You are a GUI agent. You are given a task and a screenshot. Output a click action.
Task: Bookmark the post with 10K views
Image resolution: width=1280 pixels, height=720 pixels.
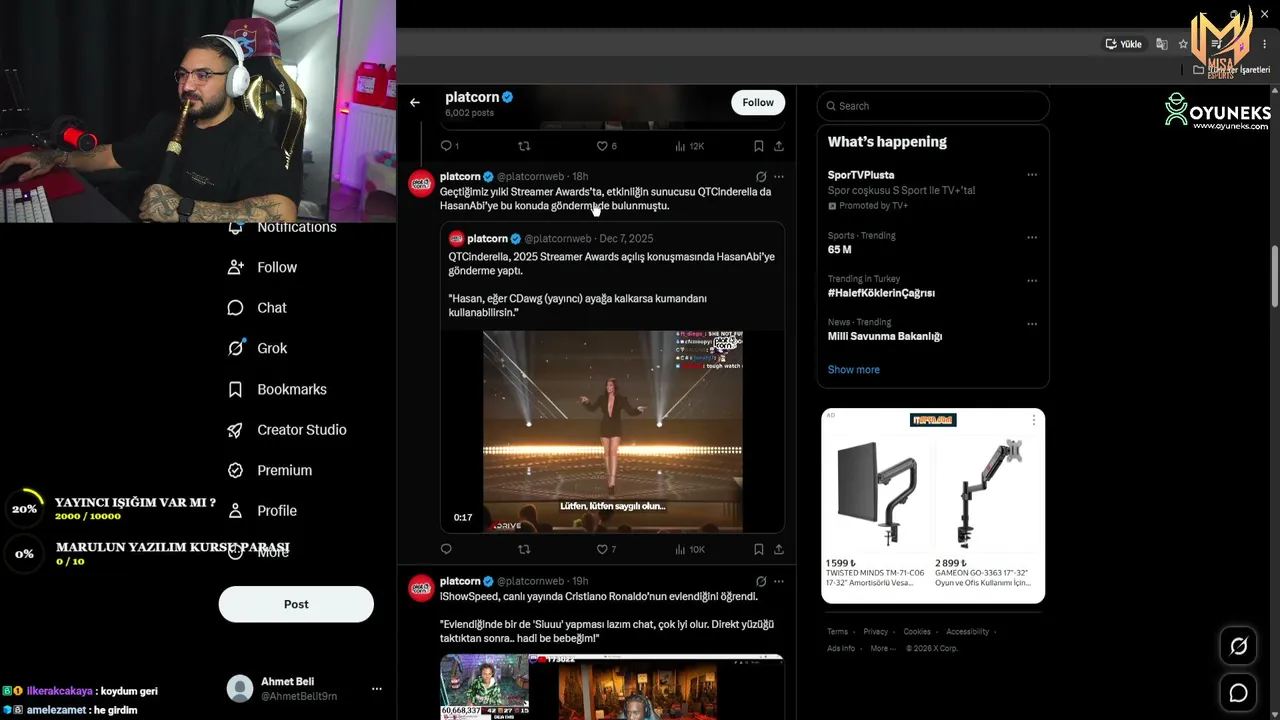coord(759,549)
